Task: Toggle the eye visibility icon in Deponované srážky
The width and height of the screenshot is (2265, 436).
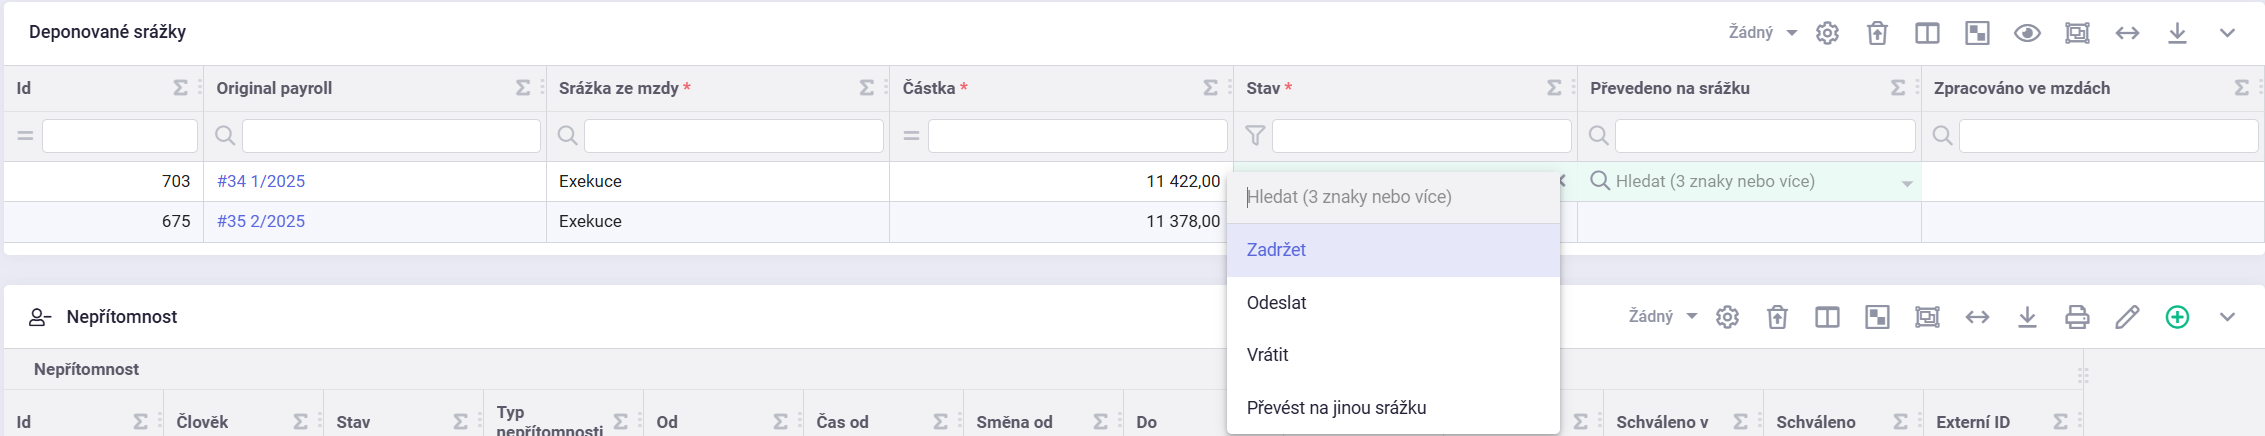Action: tap(2027, 33)
